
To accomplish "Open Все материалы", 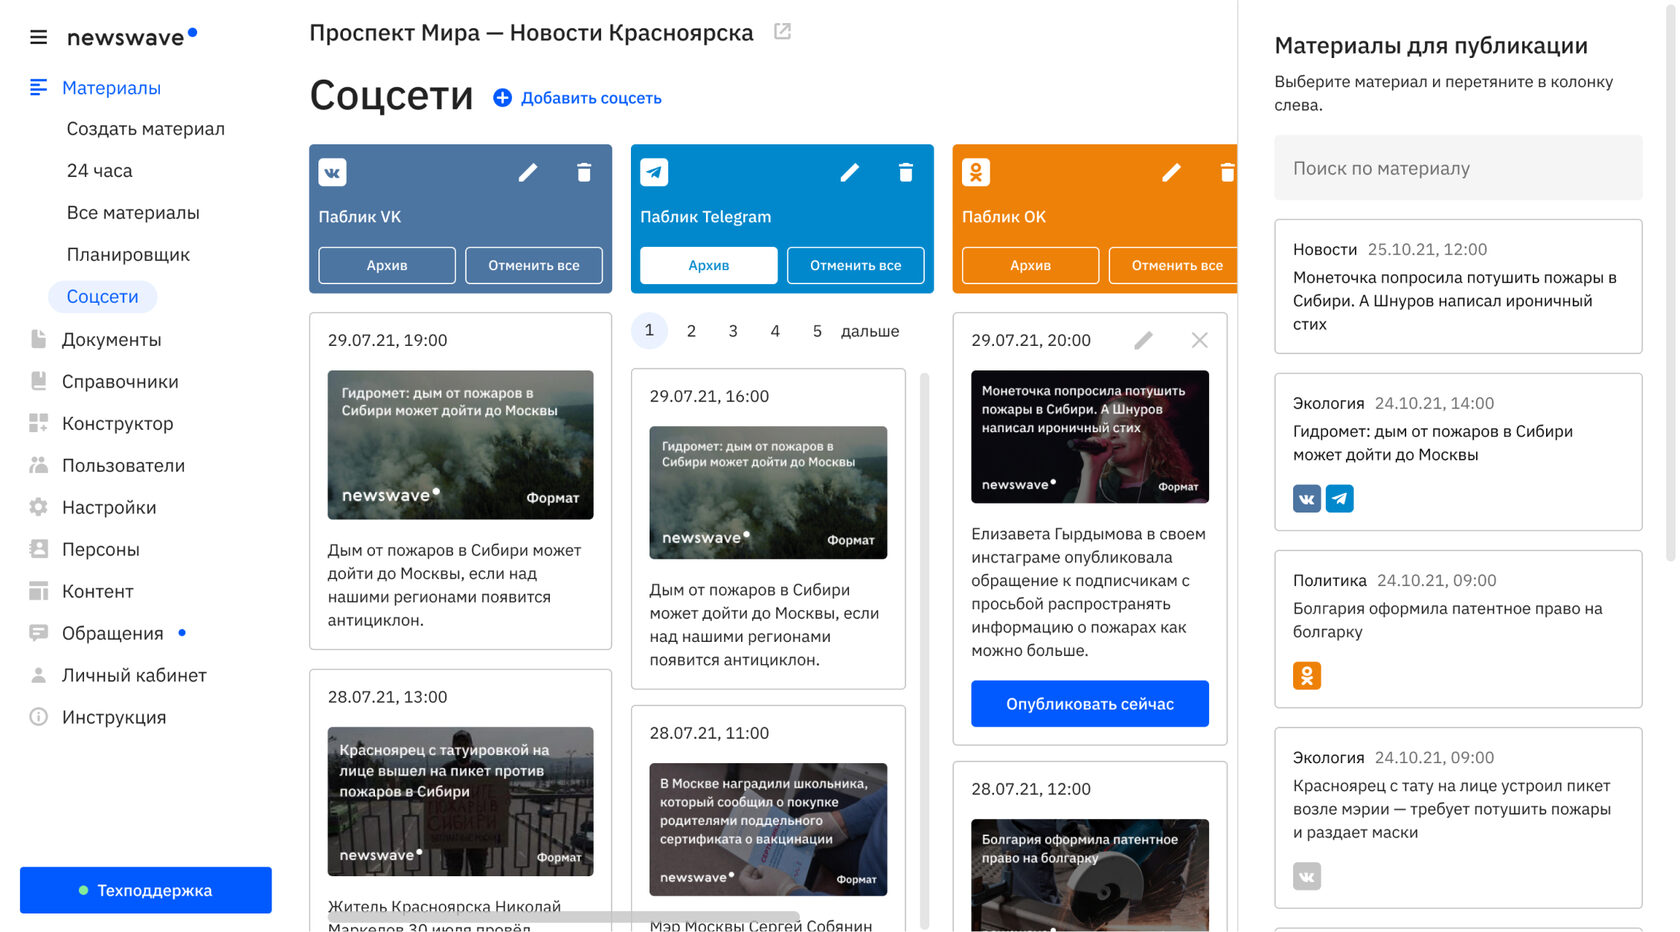I will (133, 213).
